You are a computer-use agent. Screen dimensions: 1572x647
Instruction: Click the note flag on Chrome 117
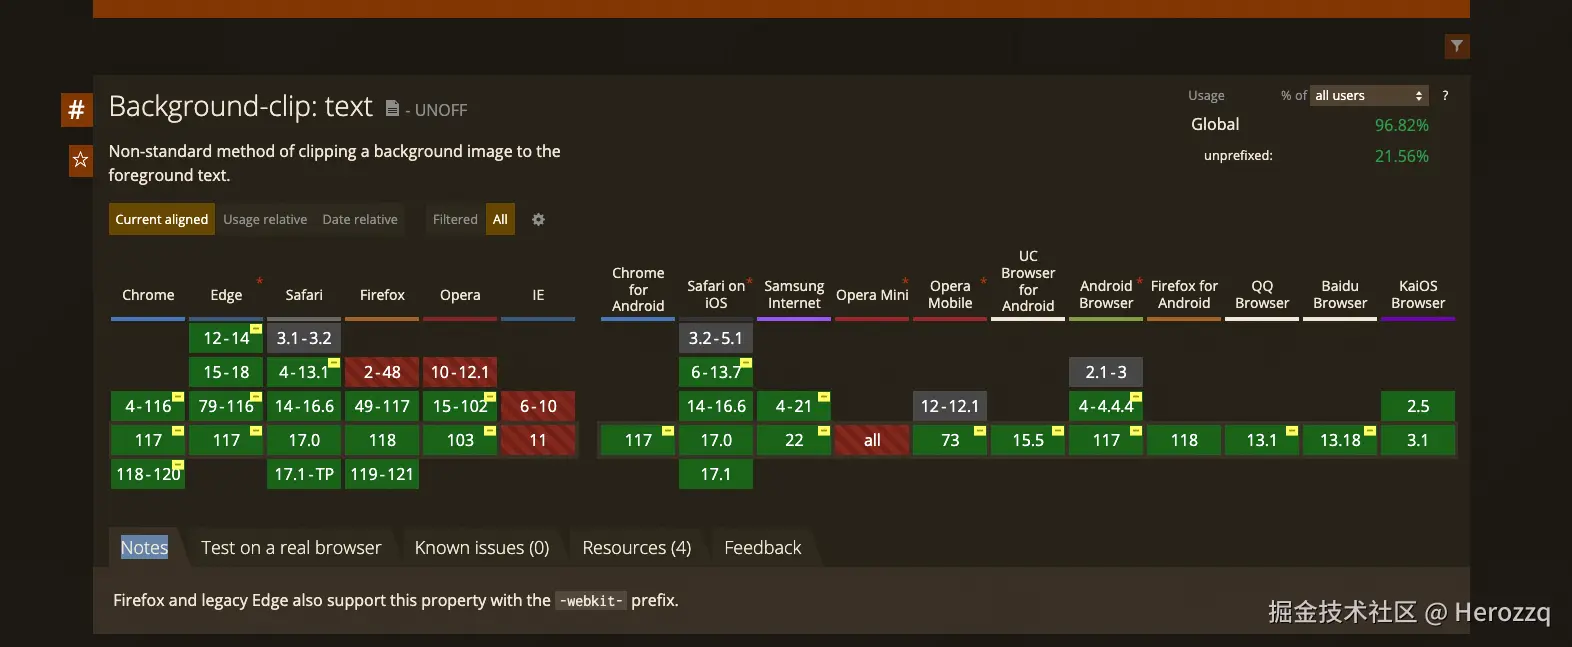[178, 431]
